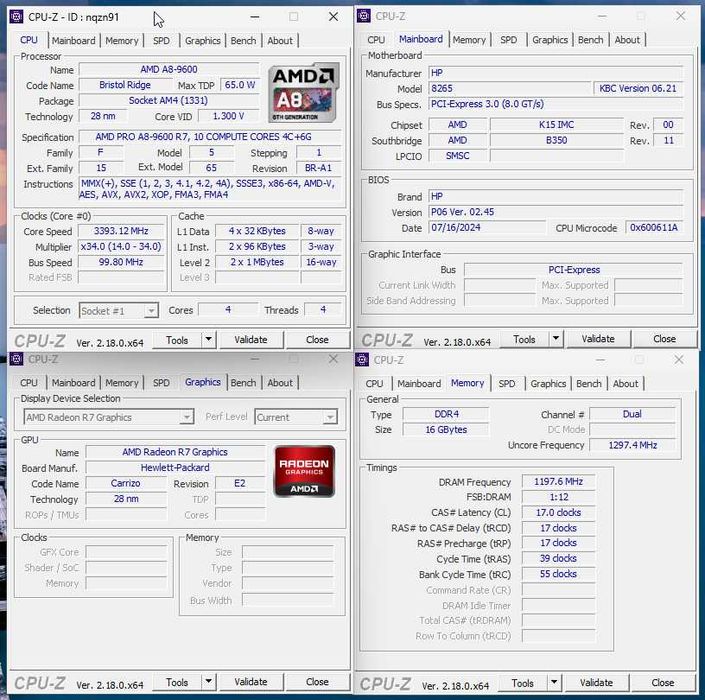Click the Package value Socket AM4 (1331)
This screenshot has height=700, width=705.
coord(169,100)
